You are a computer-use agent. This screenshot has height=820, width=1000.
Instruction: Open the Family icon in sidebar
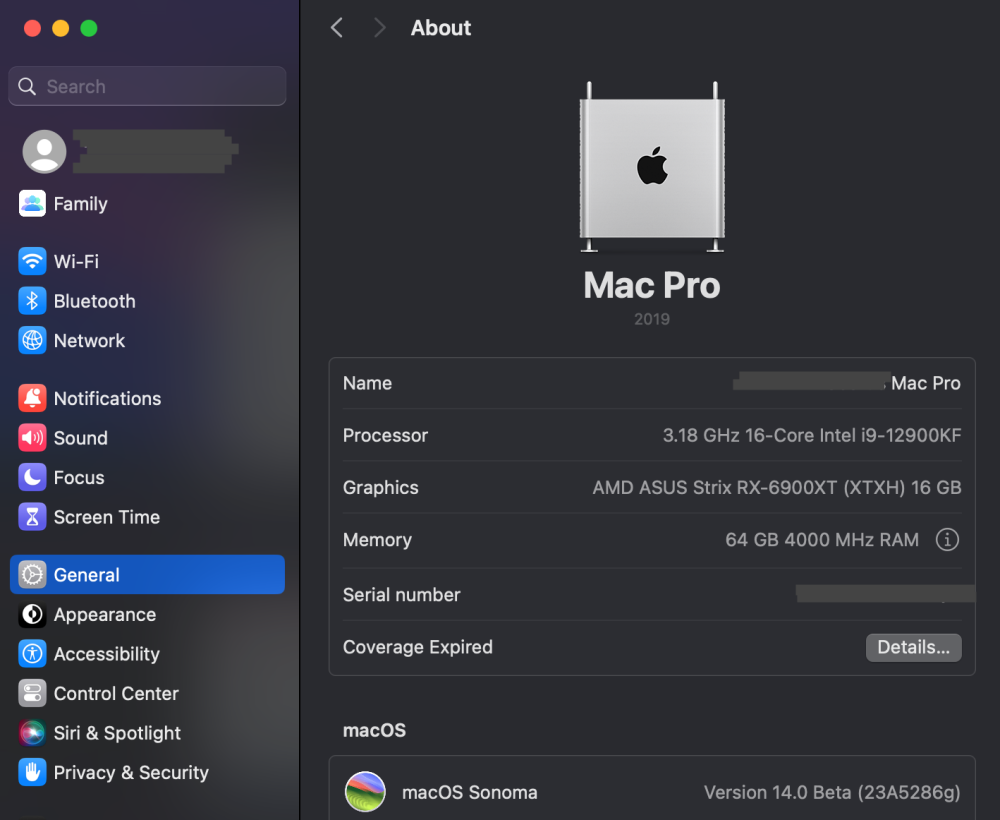coord(32,204)
